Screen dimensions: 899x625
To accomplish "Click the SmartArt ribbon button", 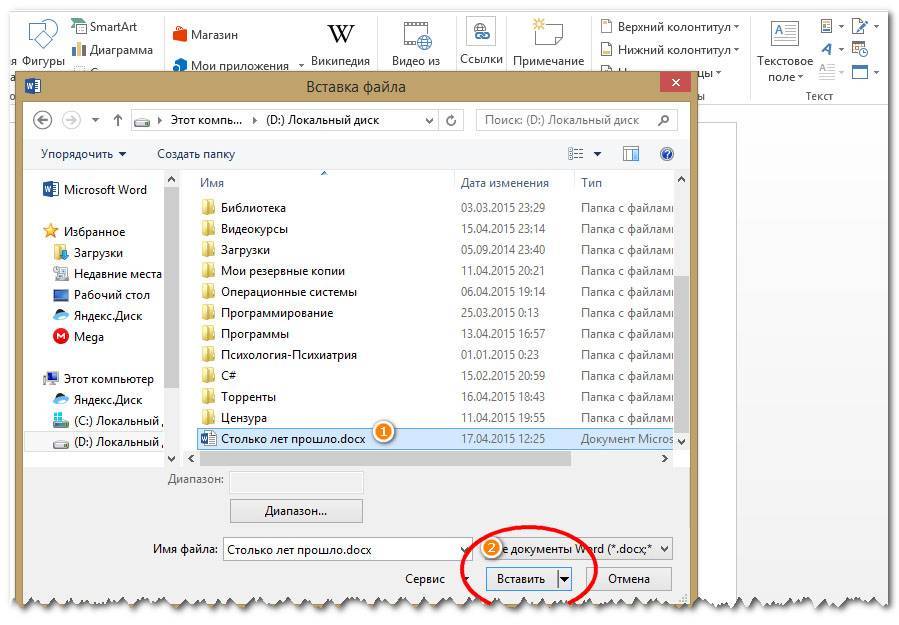I will coord(105,25).
